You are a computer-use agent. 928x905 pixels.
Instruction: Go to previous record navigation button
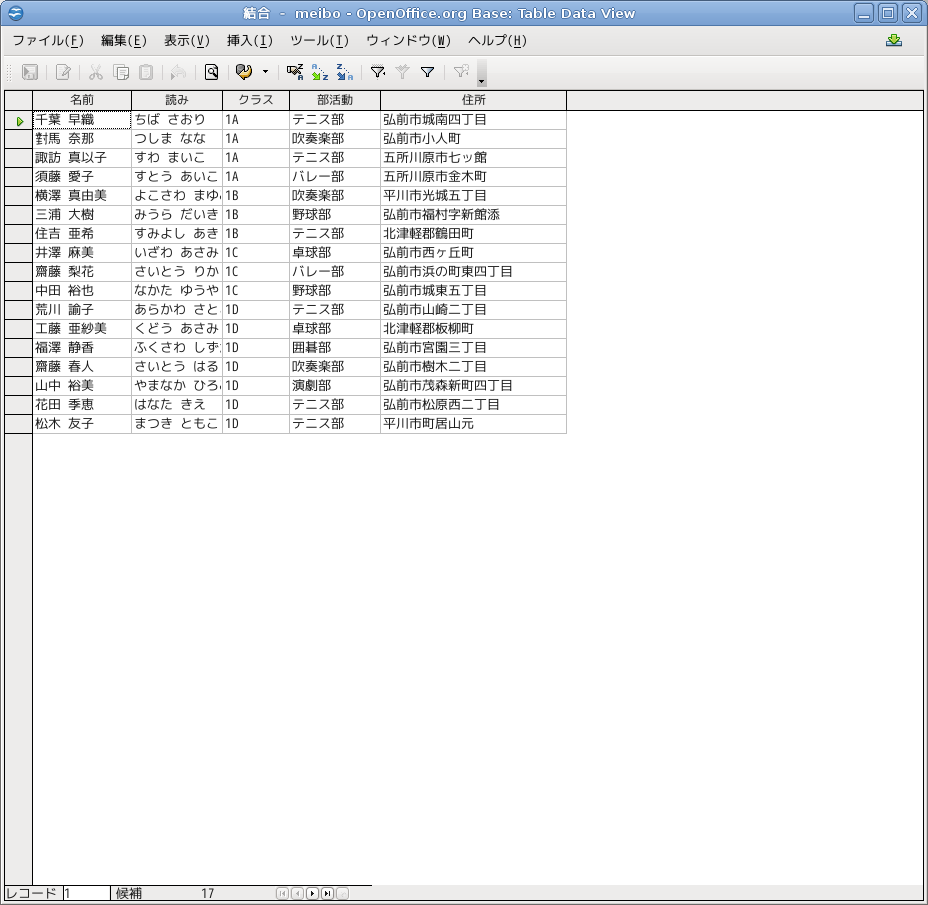coord(298,893)
